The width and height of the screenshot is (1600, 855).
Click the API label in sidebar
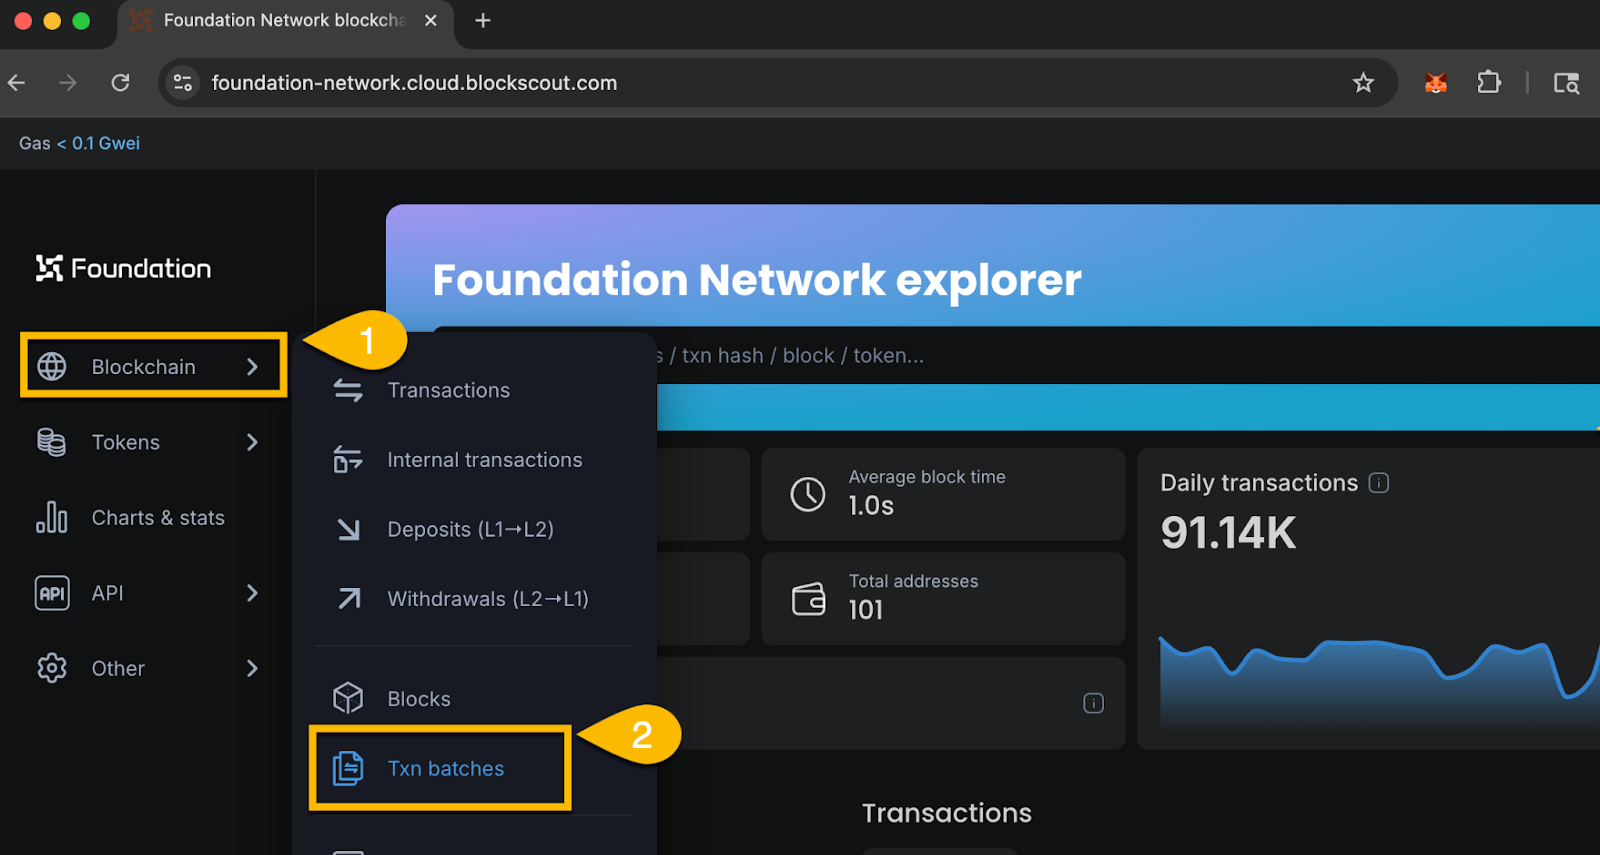point(108,593)
